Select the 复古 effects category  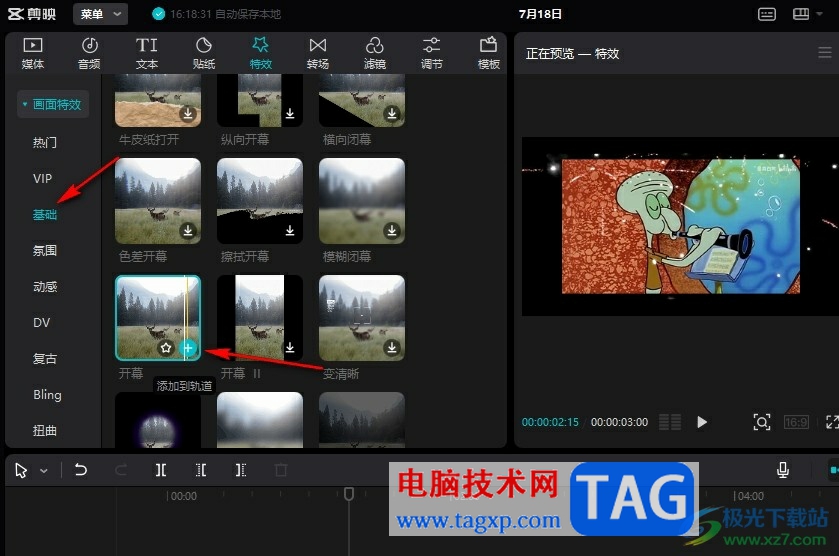click(44, 359)
